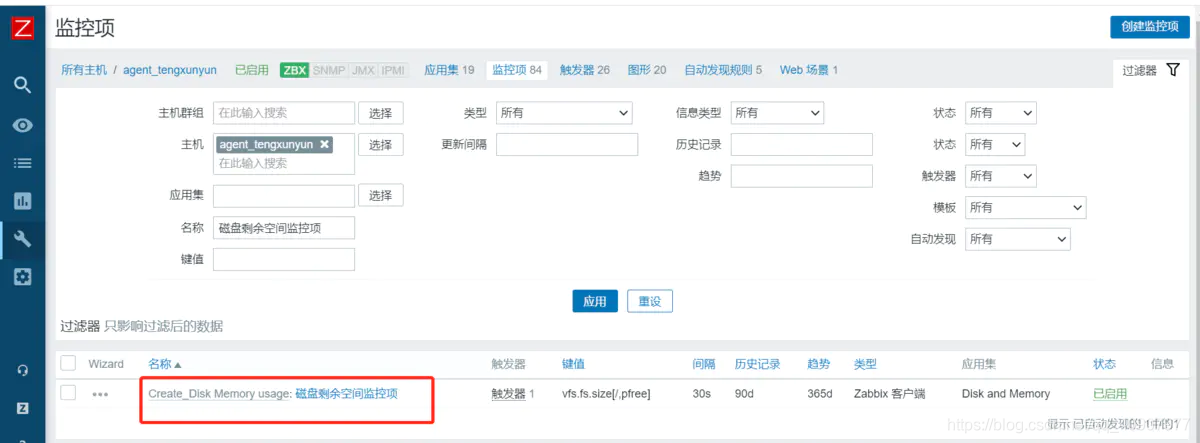Click the 名称 input containing 磁盘剩余空间监控项
Image resolution: width=1200 pixels, height=443 pixels.
pos(284,228)
